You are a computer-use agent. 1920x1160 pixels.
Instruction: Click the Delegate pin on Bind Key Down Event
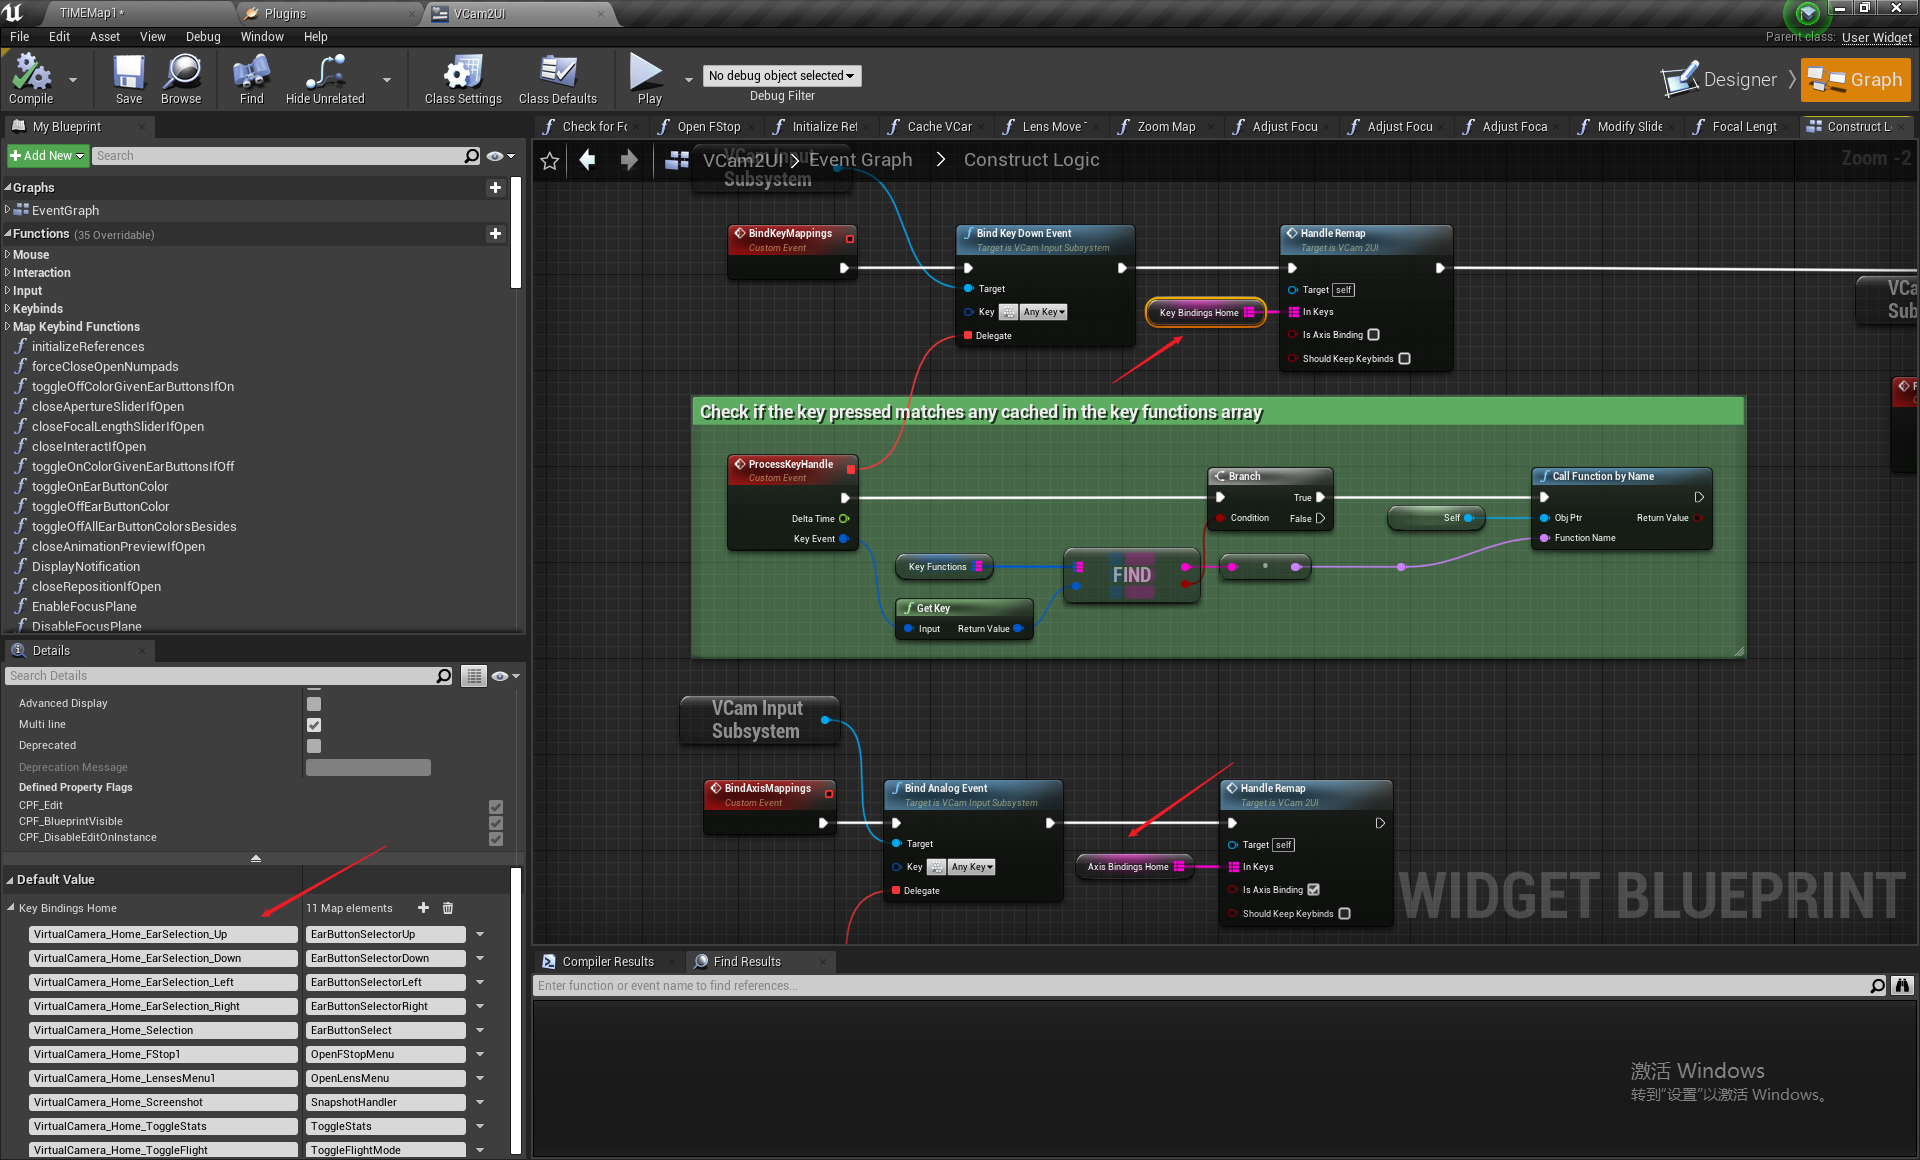(x=968, y=336)
